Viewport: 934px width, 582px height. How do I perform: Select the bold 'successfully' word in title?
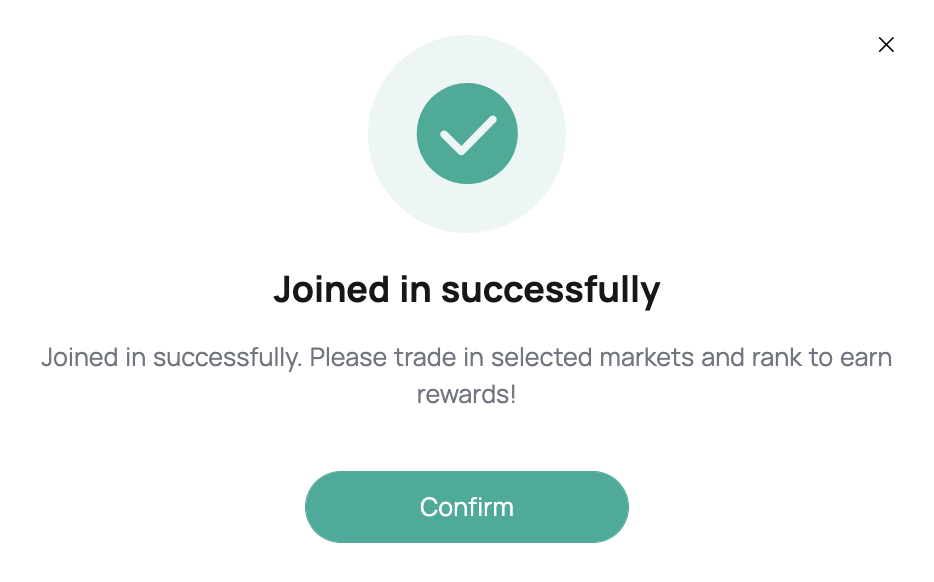pyautogui.click(x=550, y=290)
